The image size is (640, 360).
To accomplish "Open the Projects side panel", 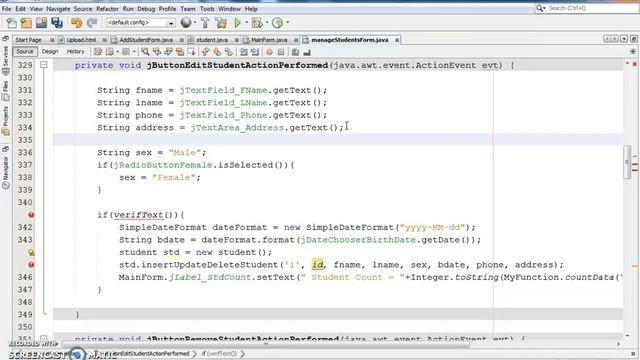I will click(5, 121).
